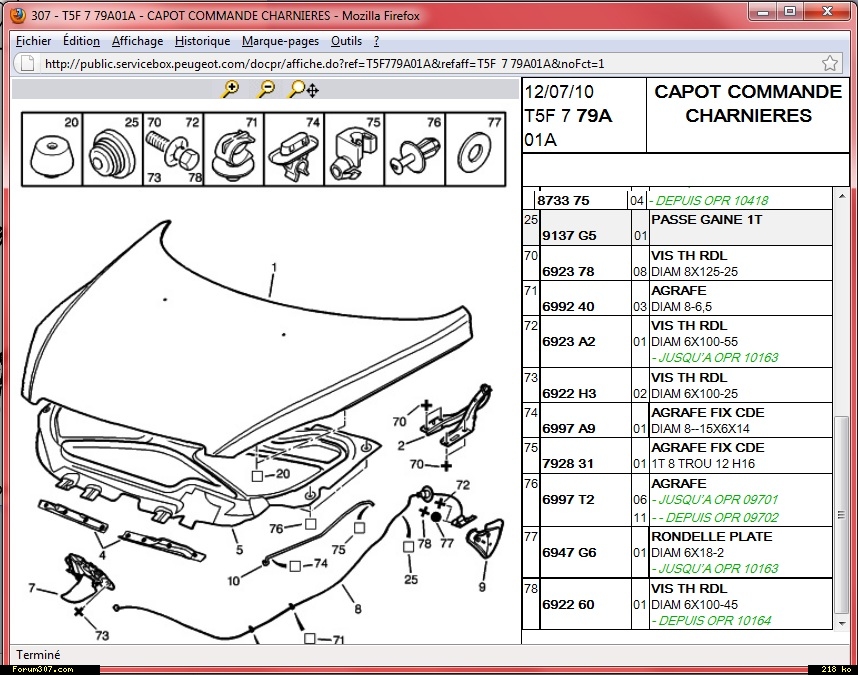This screenshot has height=675, width=858.
Task: Click the CAPOT COMMANDE CHARNIERES heading
Action: 748,103
